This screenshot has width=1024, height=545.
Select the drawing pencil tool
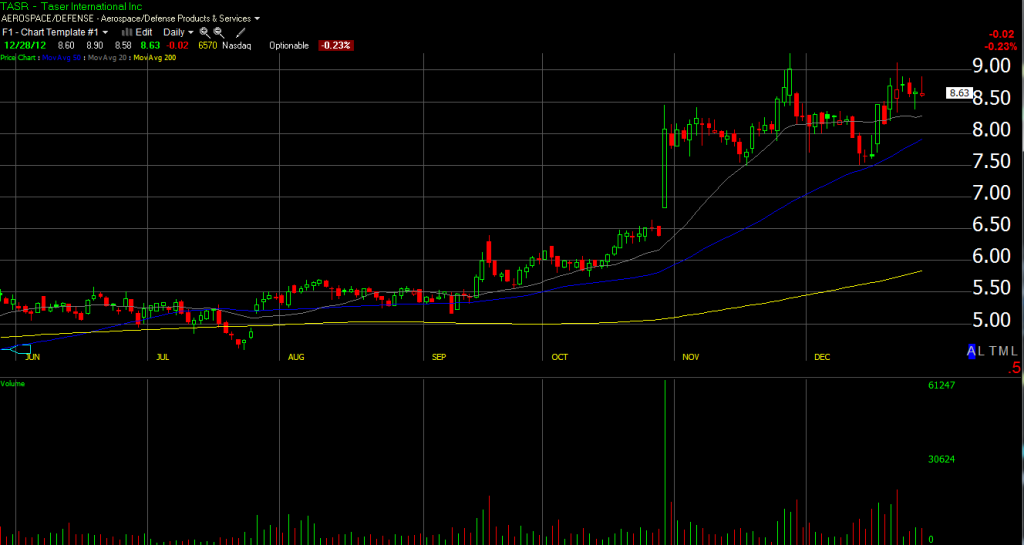coord(240,32)
